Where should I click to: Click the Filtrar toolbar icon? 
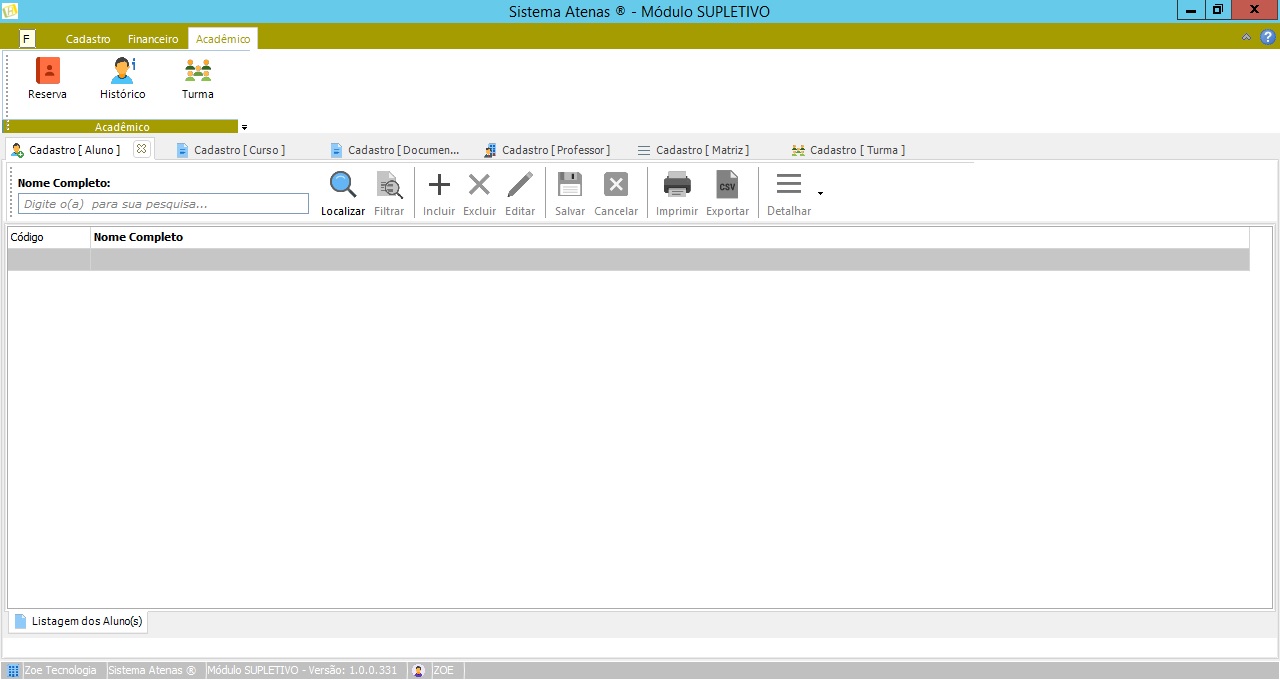tap(389, 185)
